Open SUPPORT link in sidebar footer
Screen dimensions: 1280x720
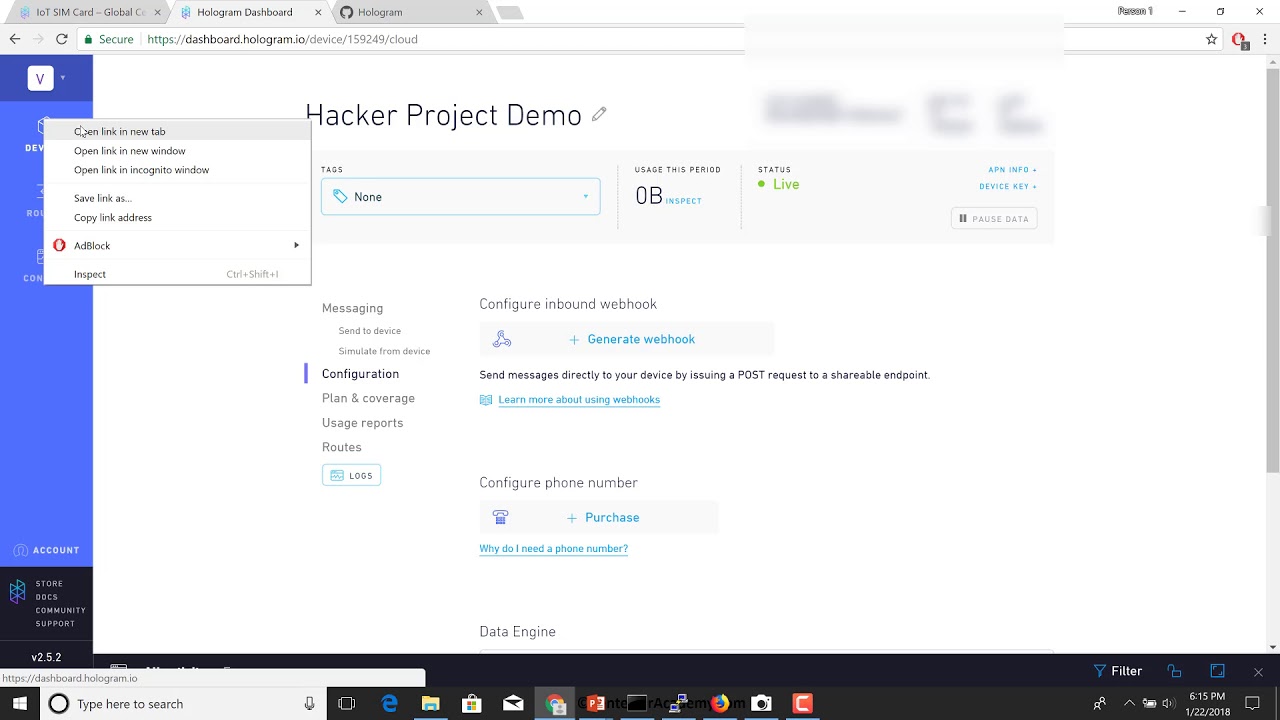point(55,624)
